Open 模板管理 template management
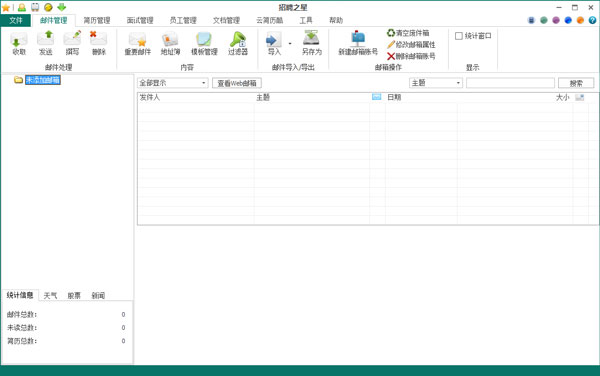 204,44
